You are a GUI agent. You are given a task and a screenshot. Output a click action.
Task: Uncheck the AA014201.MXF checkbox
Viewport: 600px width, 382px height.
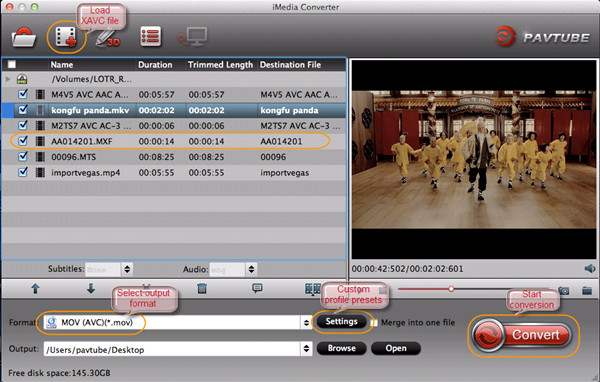[x=23, y=141]
